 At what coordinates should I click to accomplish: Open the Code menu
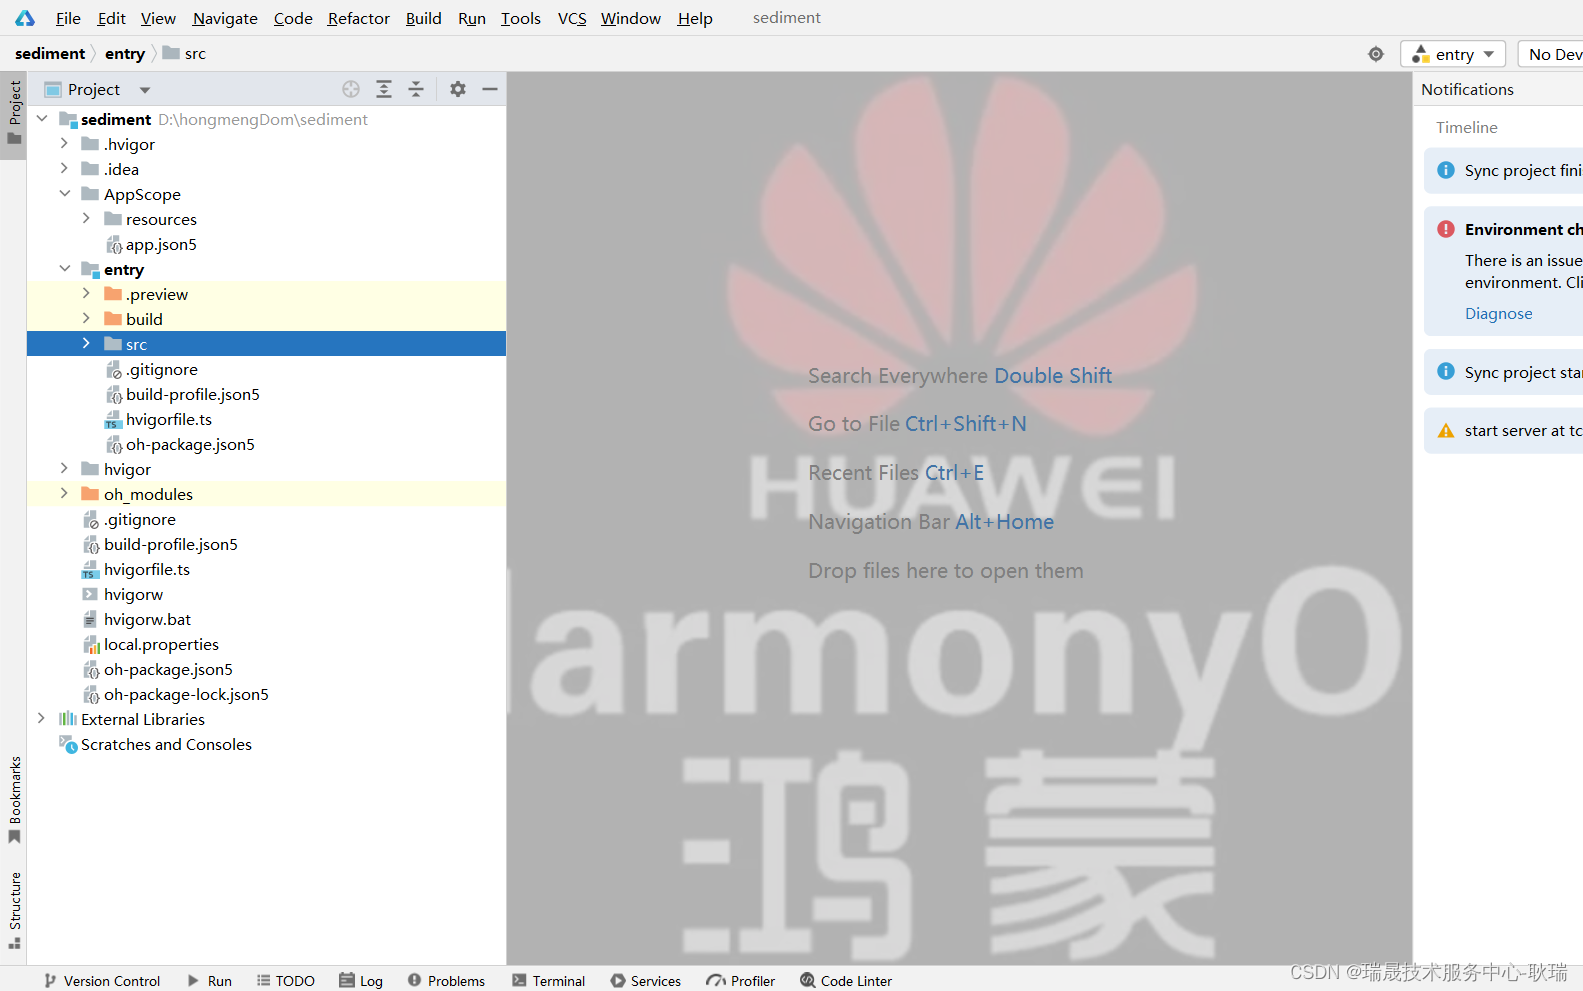293,18
